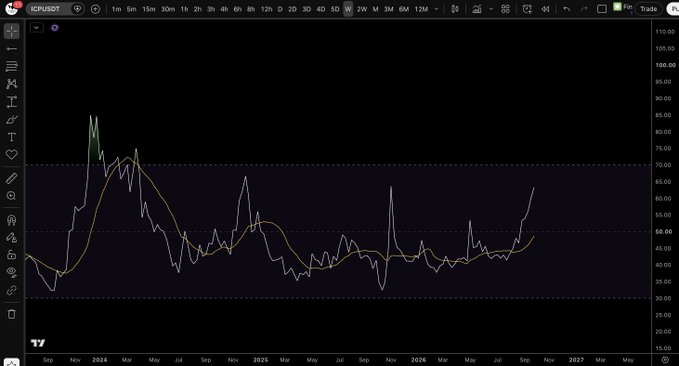The image size is (679, 366).
Task: Open the Fibonacci and Gann tools
Action: coord(12,66)
